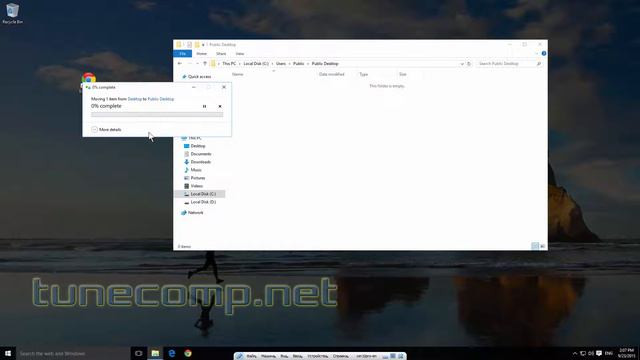Launch Microsoft Edge from taskbar
Screen dimensions: 640x360
[x=172, y=353]
